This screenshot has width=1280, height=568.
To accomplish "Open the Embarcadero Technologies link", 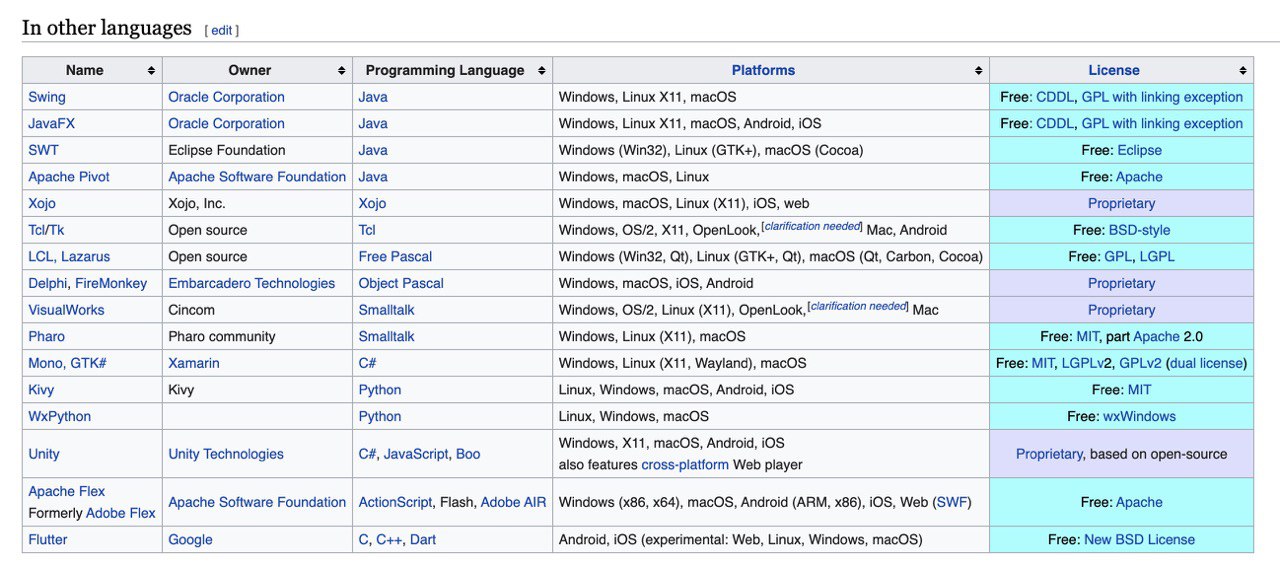I will [x=252, y=283].
